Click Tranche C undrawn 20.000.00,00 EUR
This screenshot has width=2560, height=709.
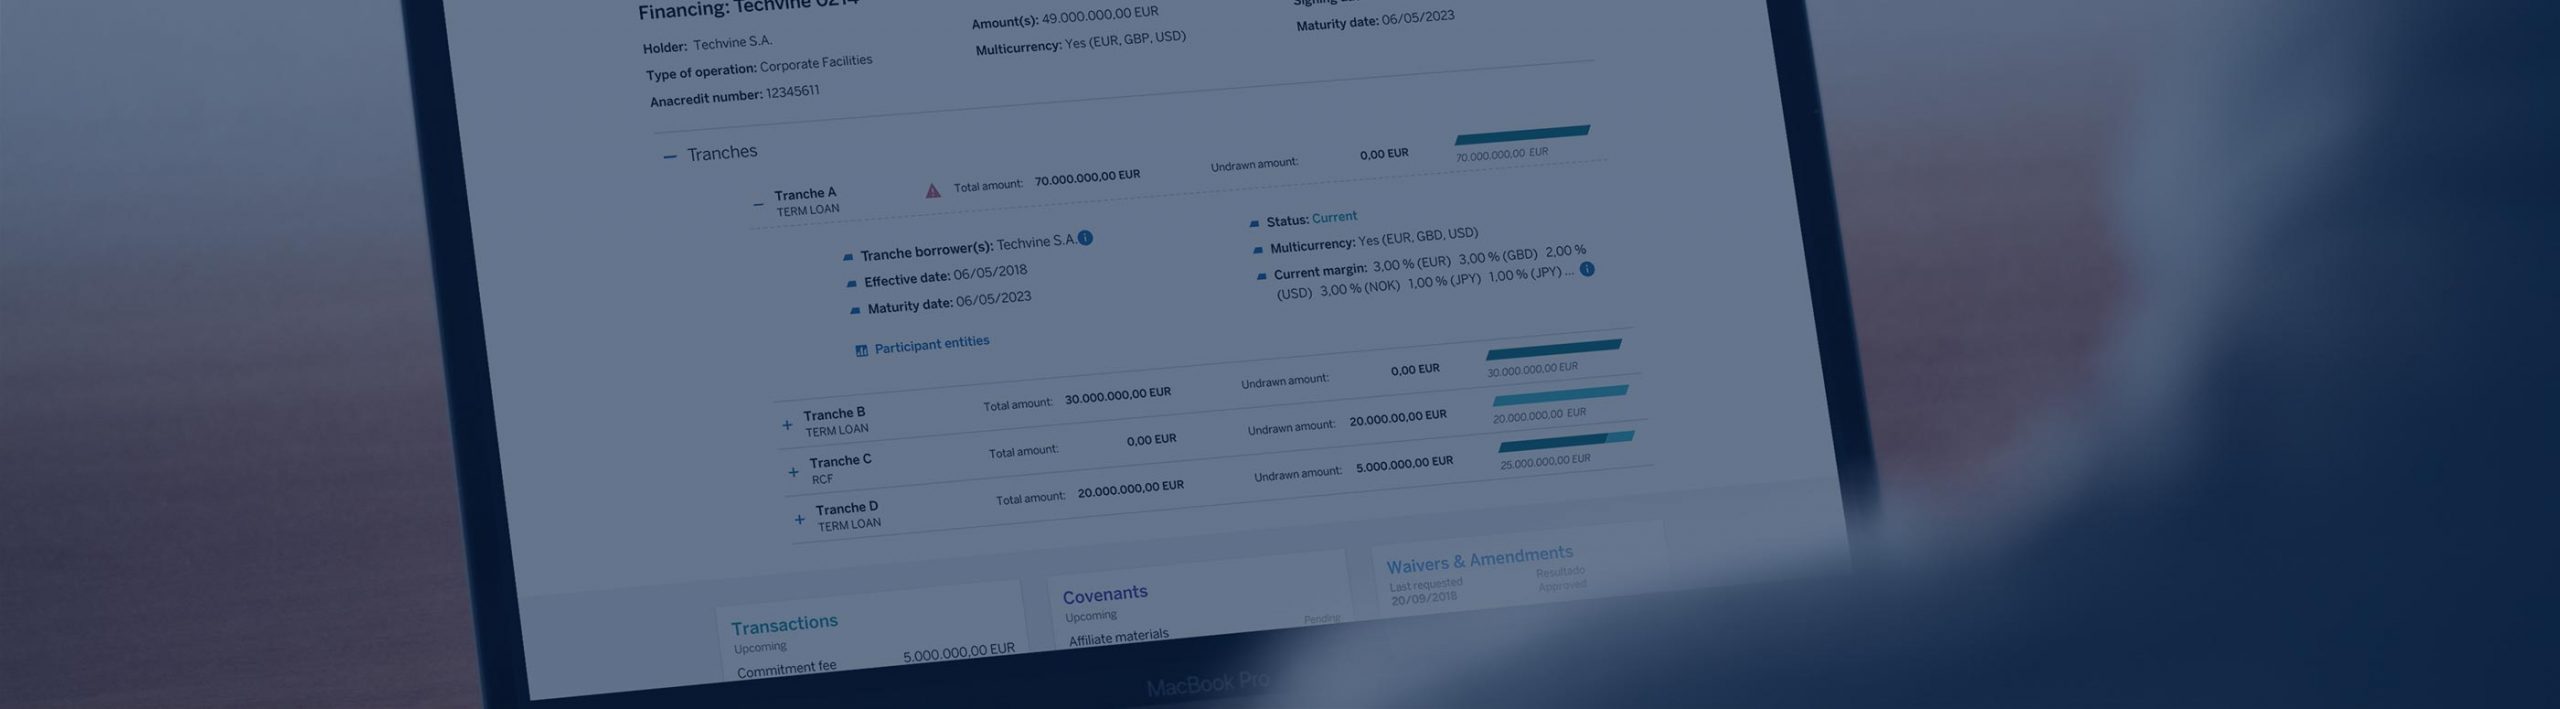(1398, 418)
